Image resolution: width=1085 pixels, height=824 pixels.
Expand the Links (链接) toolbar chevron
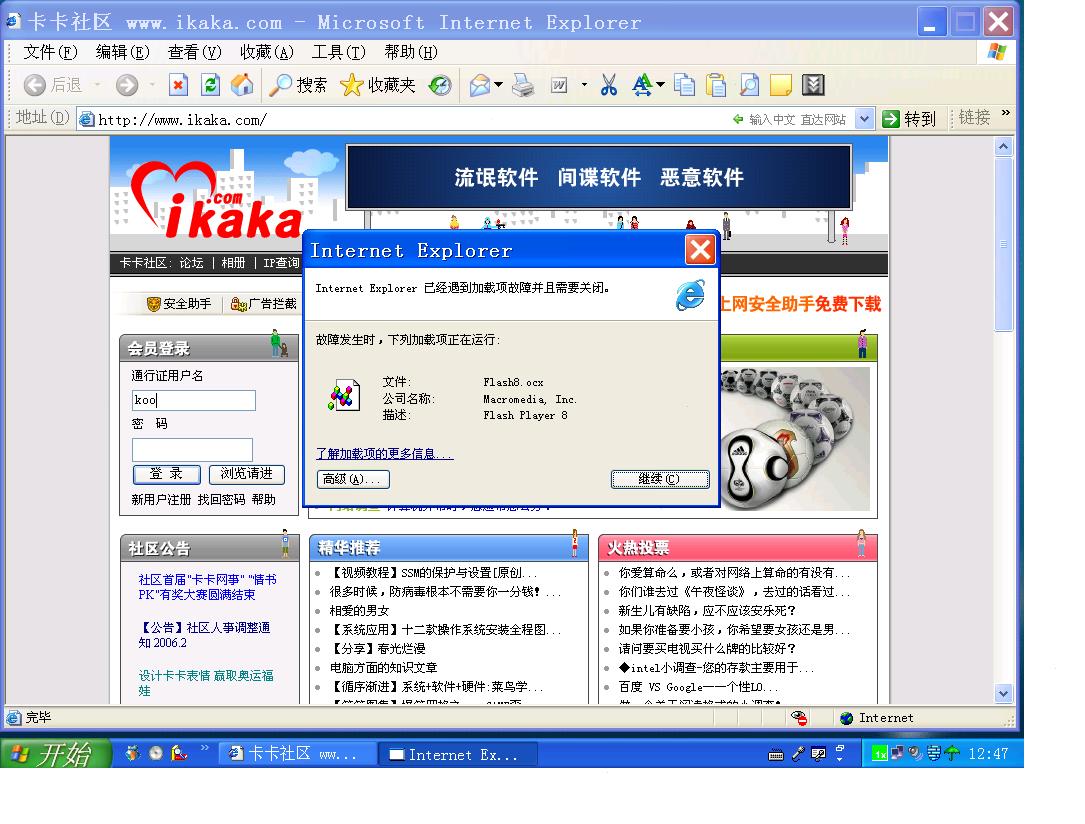coord(1005,113)
